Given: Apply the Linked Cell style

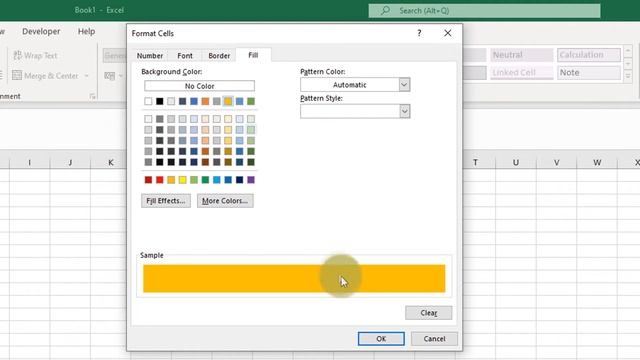Looking at the screenshot, I should pos(522,73).
